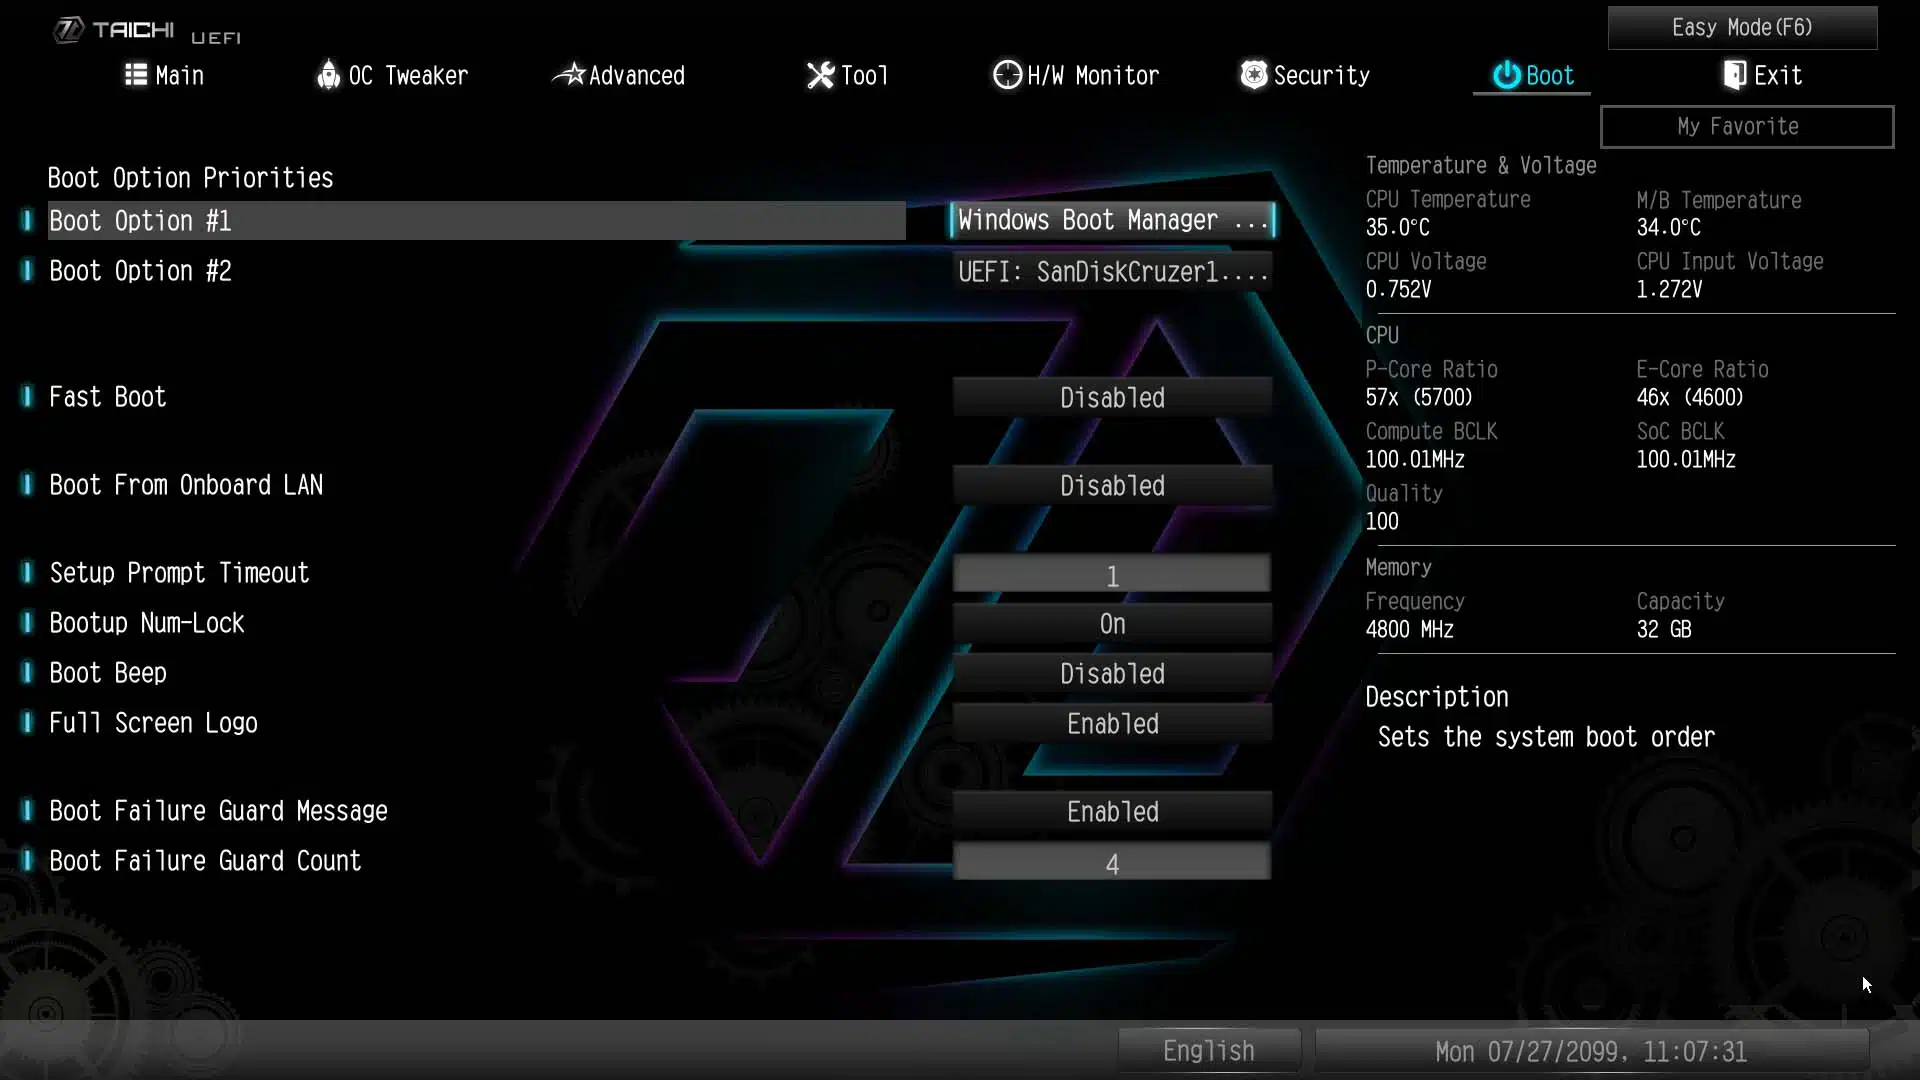This screenshot has height=1080, width=1920.
Task: Click the CPU Input Voltage 1.272V value
Action: tap(1669, 290)
